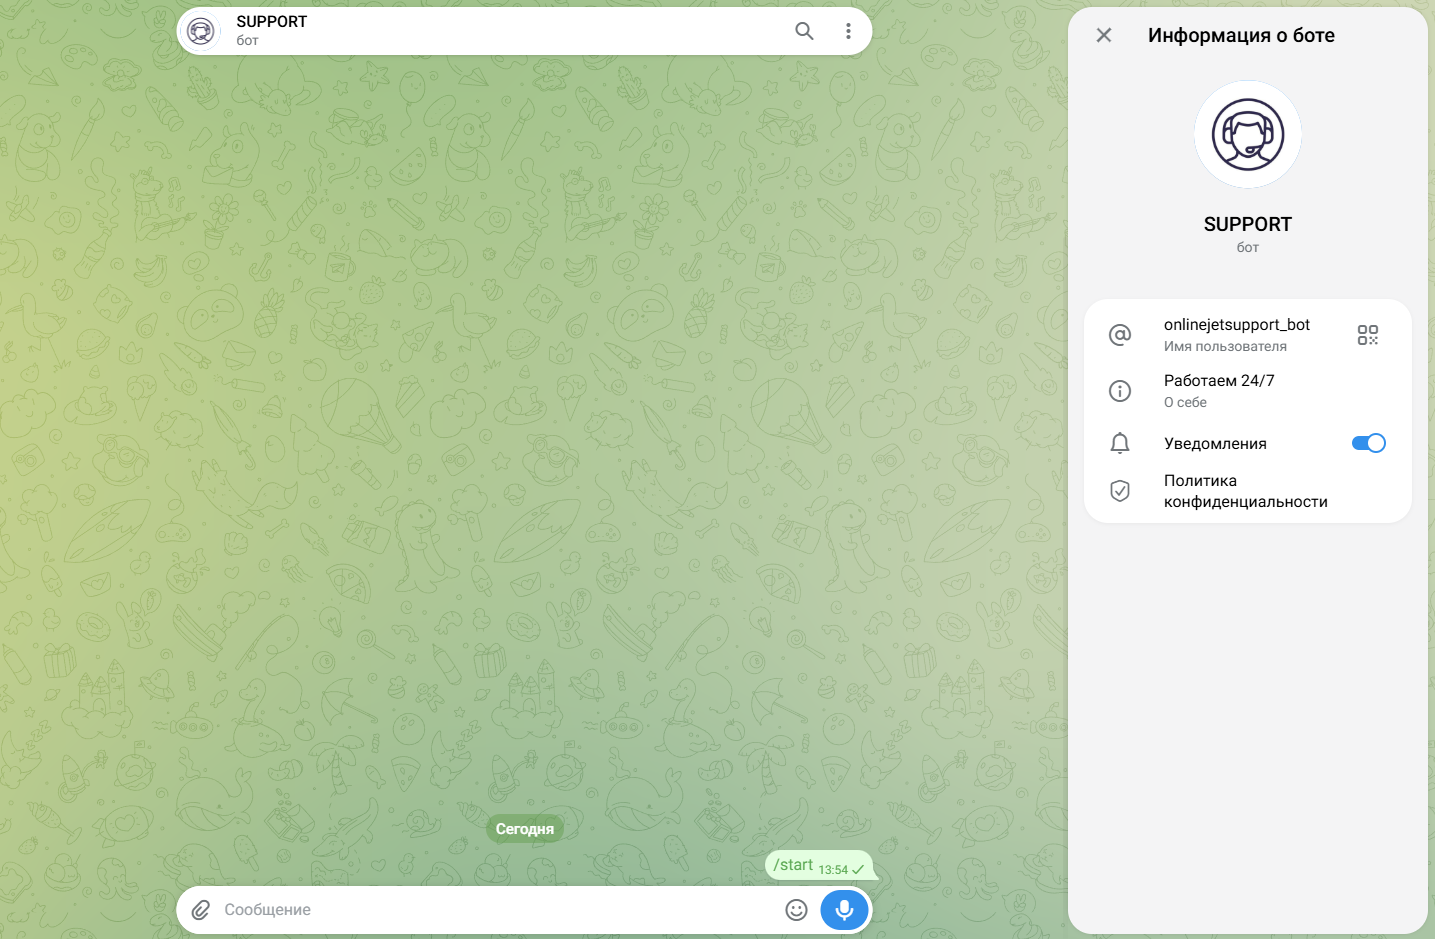Show QR code for onlinejetsupport_bot
Viewport: 1435px width, 939px height.
[1368, 335]
